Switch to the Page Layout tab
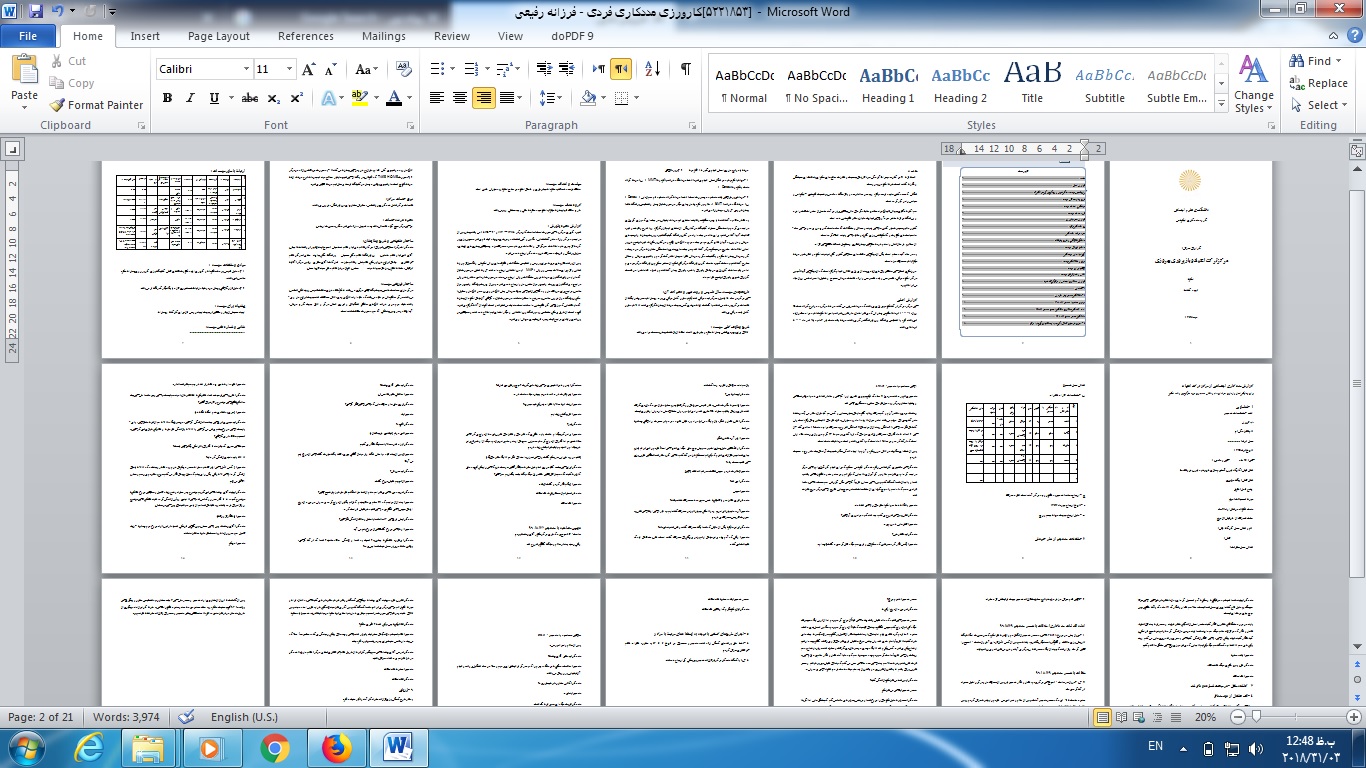Image resolution: width=1366 pixels, height=768 pixels. [218, 36]
